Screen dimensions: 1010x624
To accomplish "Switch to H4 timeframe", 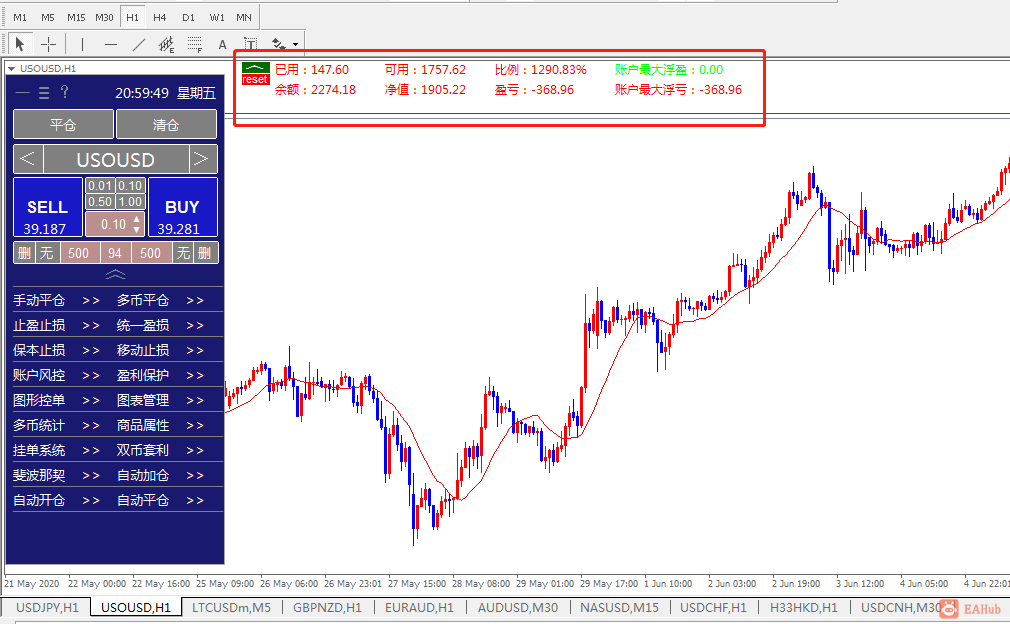I will point(160,17).
